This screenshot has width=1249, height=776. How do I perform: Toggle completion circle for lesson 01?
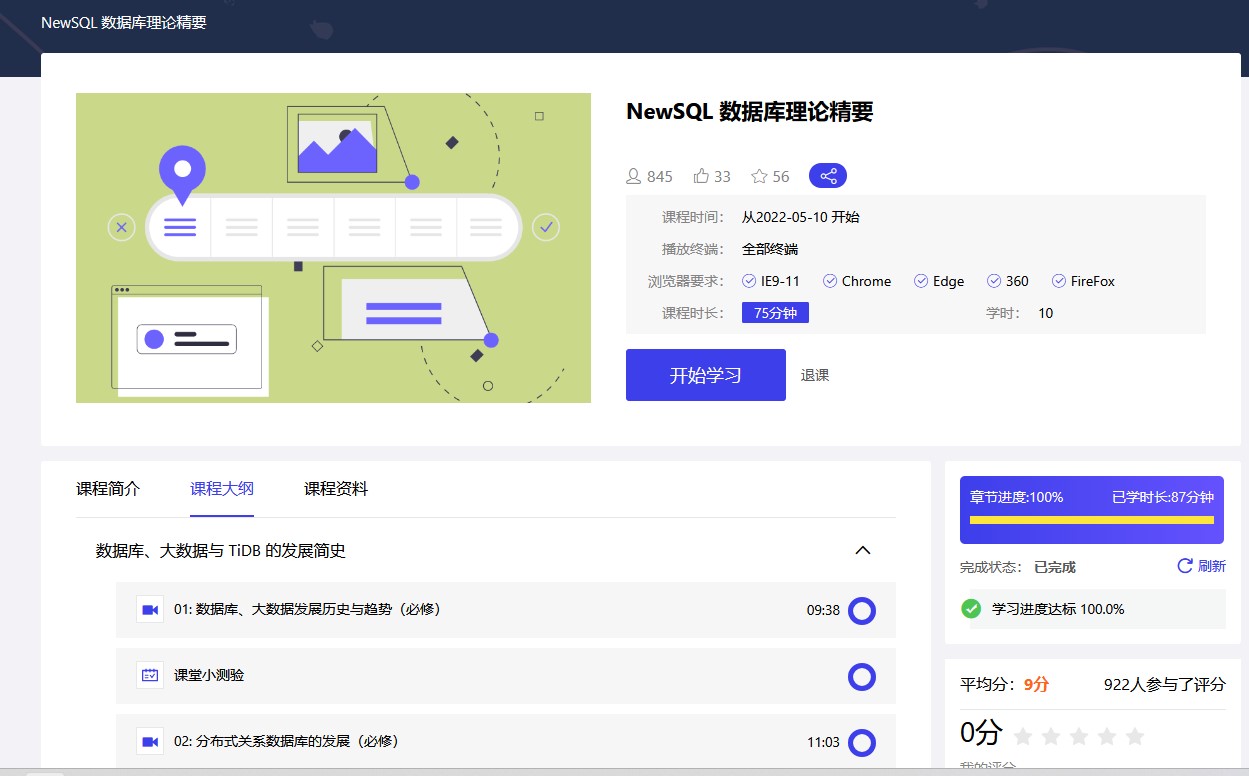coord(861,610)
